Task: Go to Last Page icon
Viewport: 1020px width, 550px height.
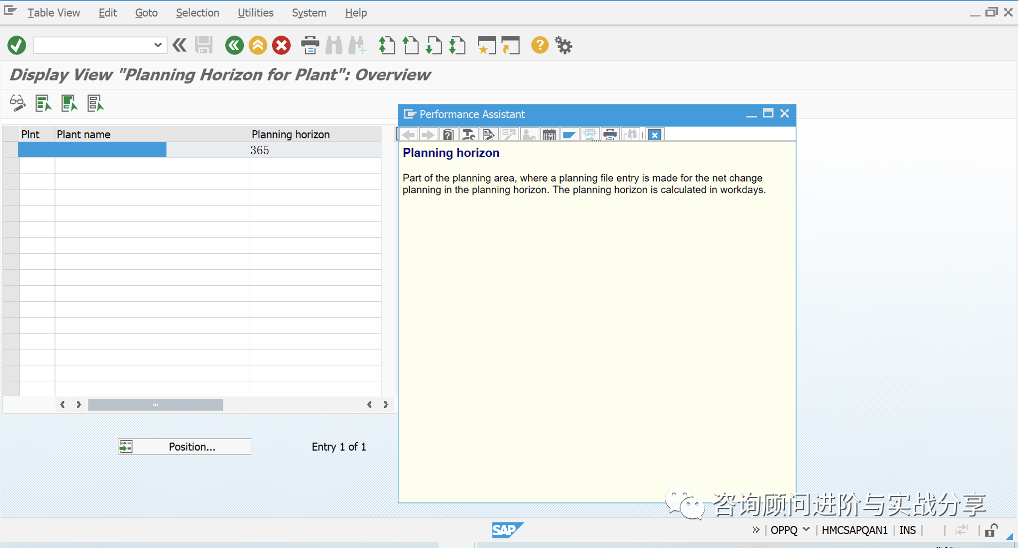Action: pyautogui.click(x=457, y=46)
